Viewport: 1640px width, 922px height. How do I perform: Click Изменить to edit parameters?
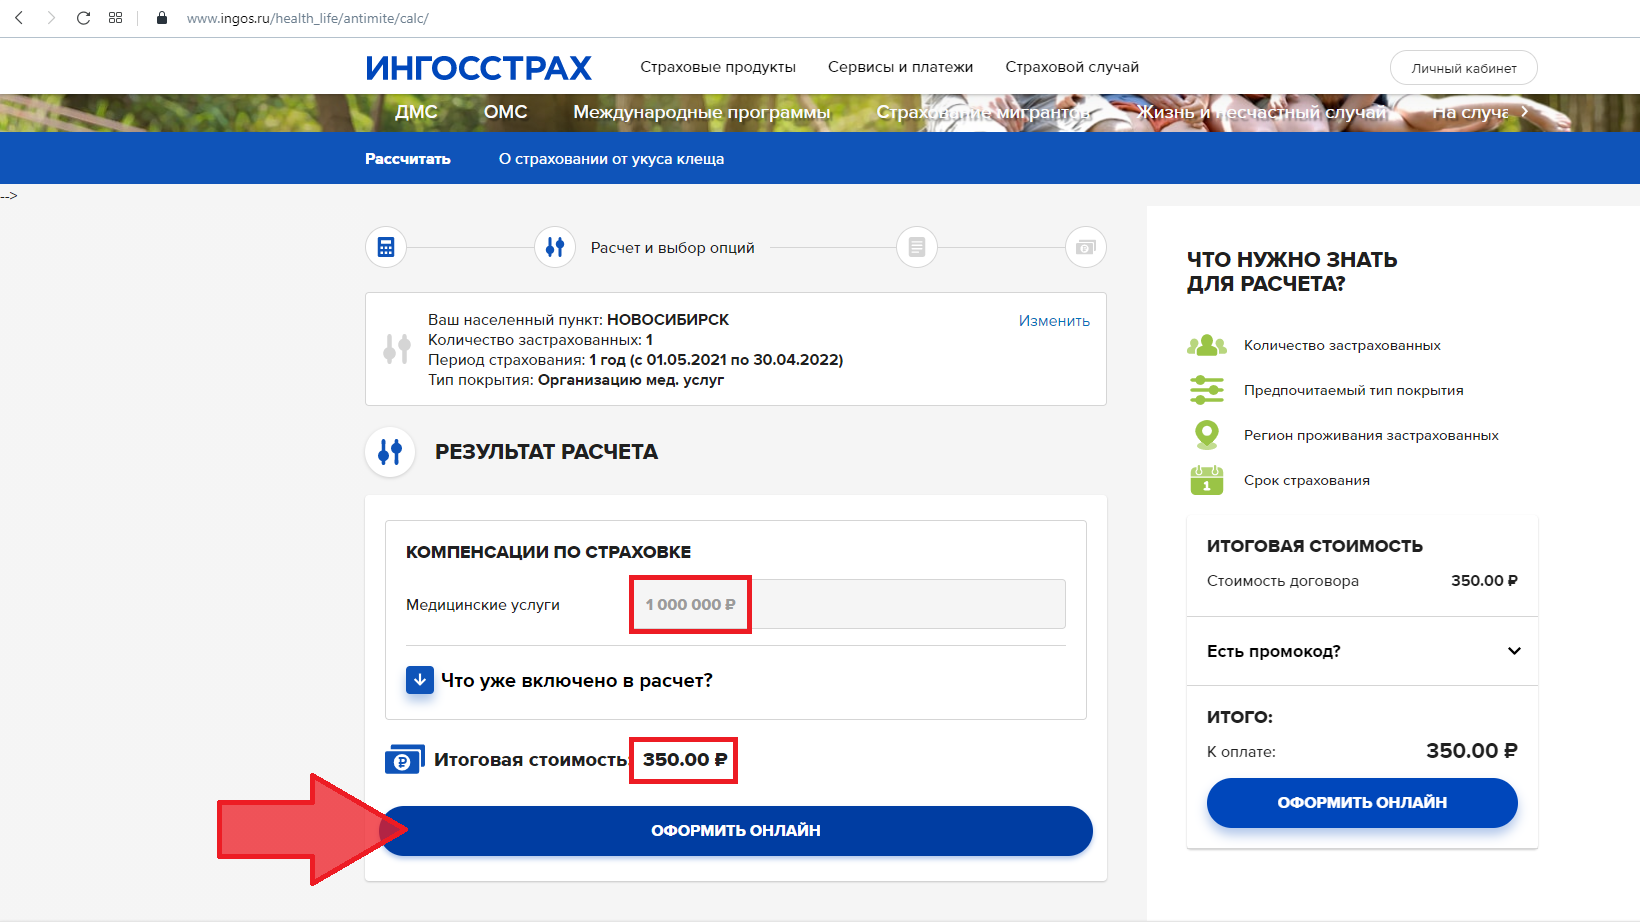point(1054,320)
